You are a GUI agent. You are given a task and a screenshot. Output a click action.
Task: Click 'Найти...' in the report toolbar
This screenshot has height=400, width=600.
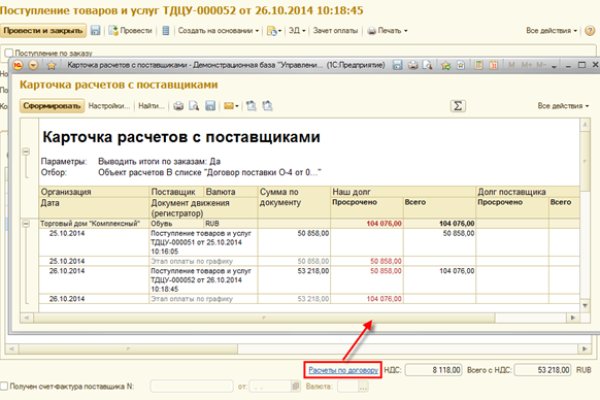(x=151, y=105)
